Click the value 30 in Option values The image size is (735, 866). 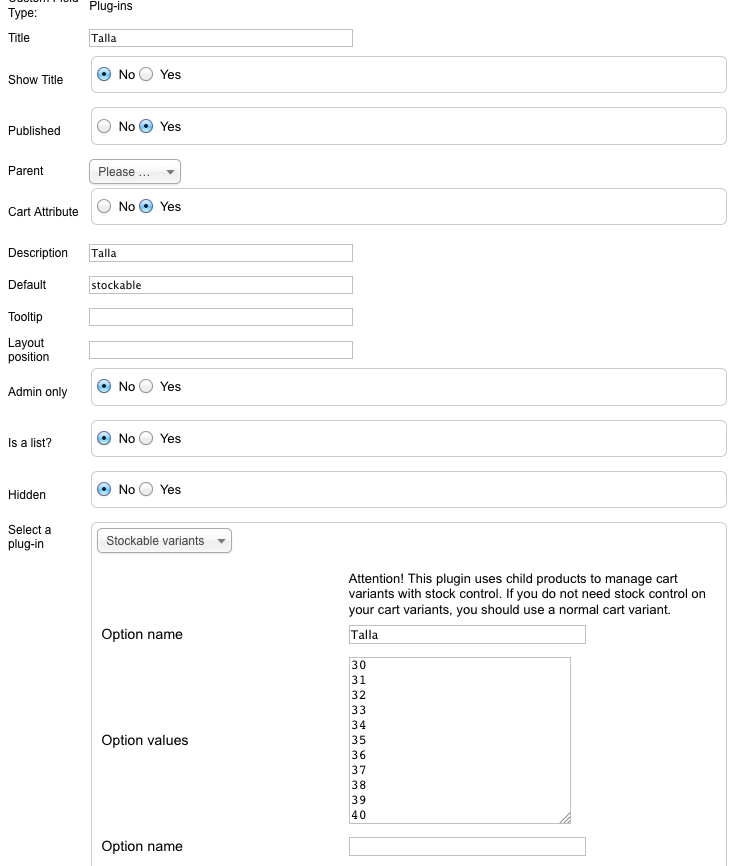(x=359, y=665)
